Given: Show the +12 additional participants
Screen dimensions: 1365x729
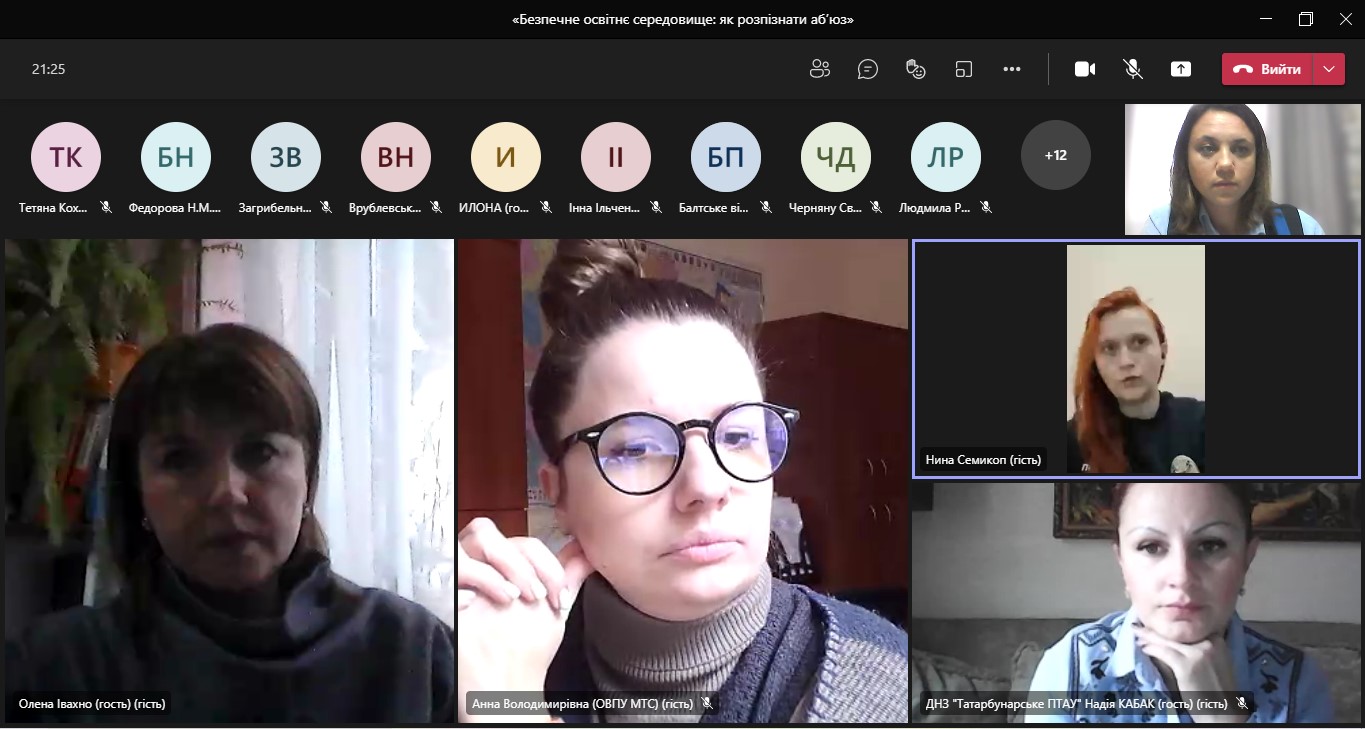Looking at the screenshot, I should [x=1055, y=155].
